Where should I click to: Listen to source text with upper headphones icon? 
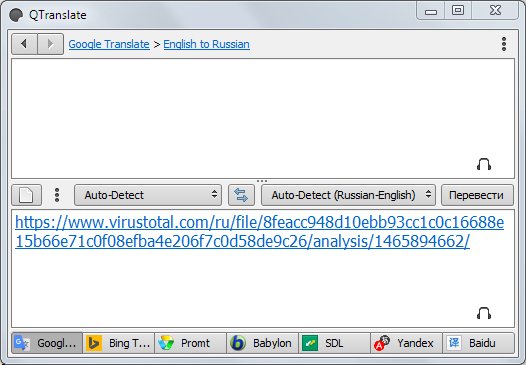484,164
